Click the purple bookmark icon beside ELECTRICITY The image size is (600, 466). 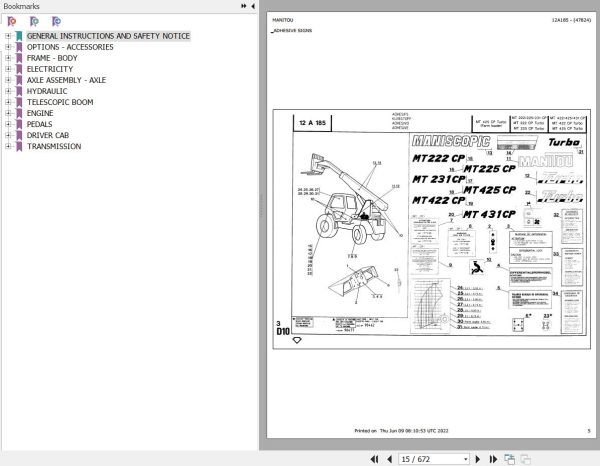19,69
